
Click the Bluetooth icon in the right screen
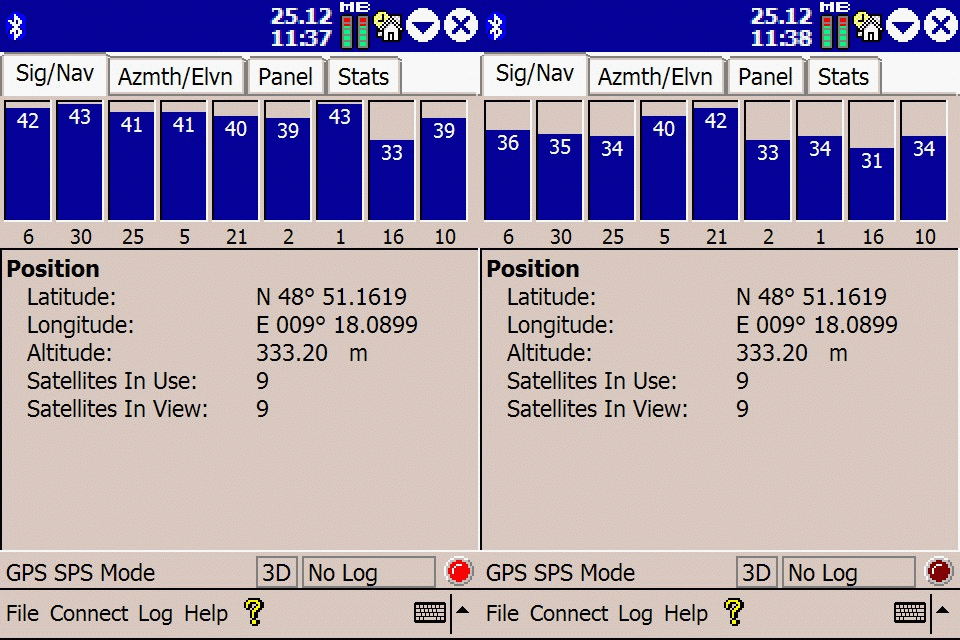(495, 26)
